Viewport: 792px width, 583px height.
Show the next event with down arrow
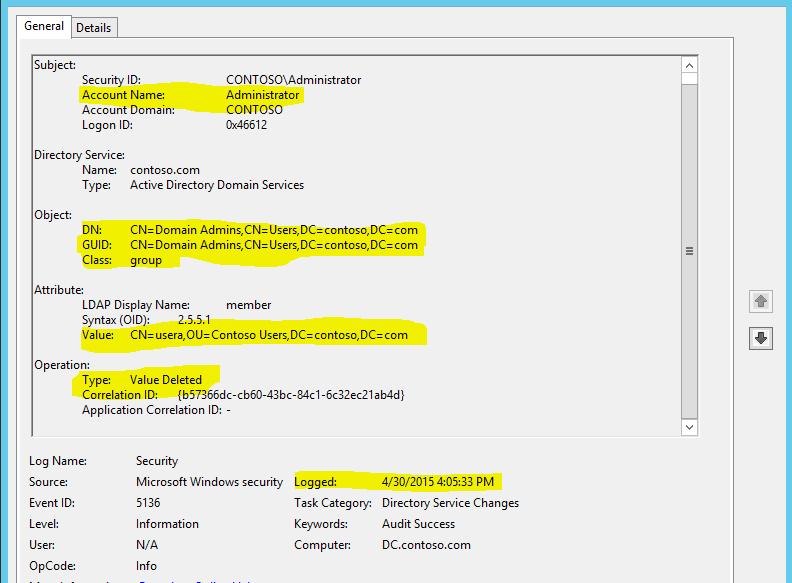coord(761,338)
